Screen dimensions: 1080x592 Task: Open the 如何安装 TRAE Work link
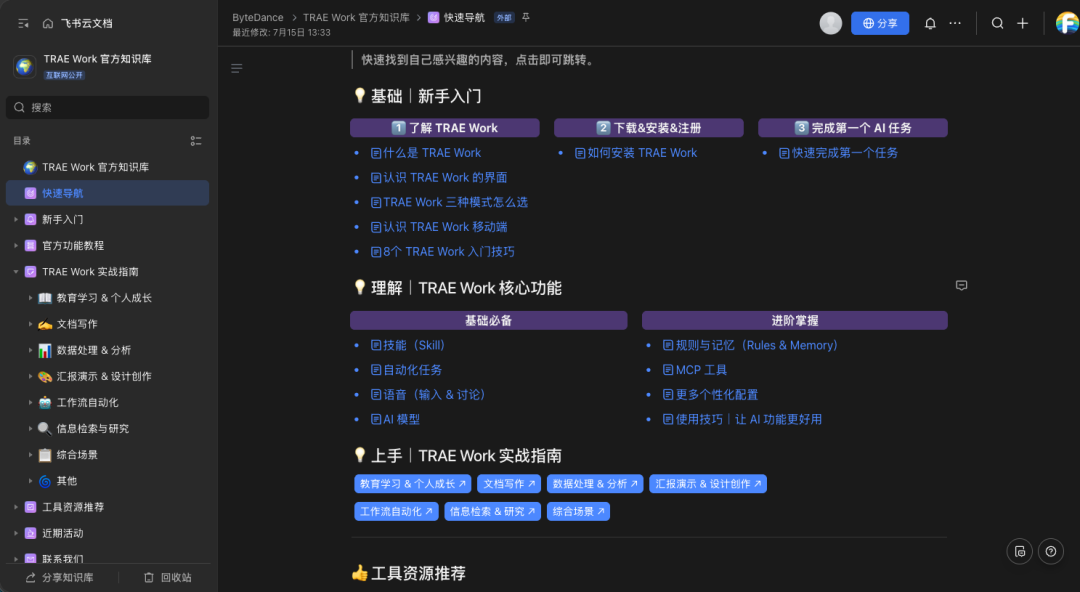point(636,153)
